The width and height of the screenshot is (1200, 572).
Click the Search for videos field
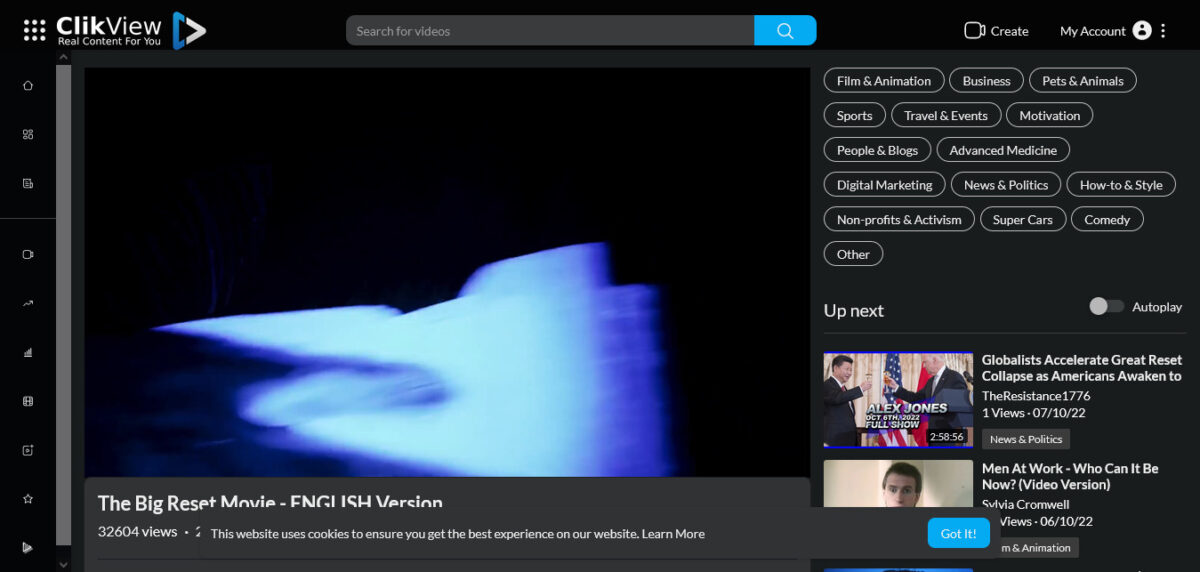tap(550, 31)
